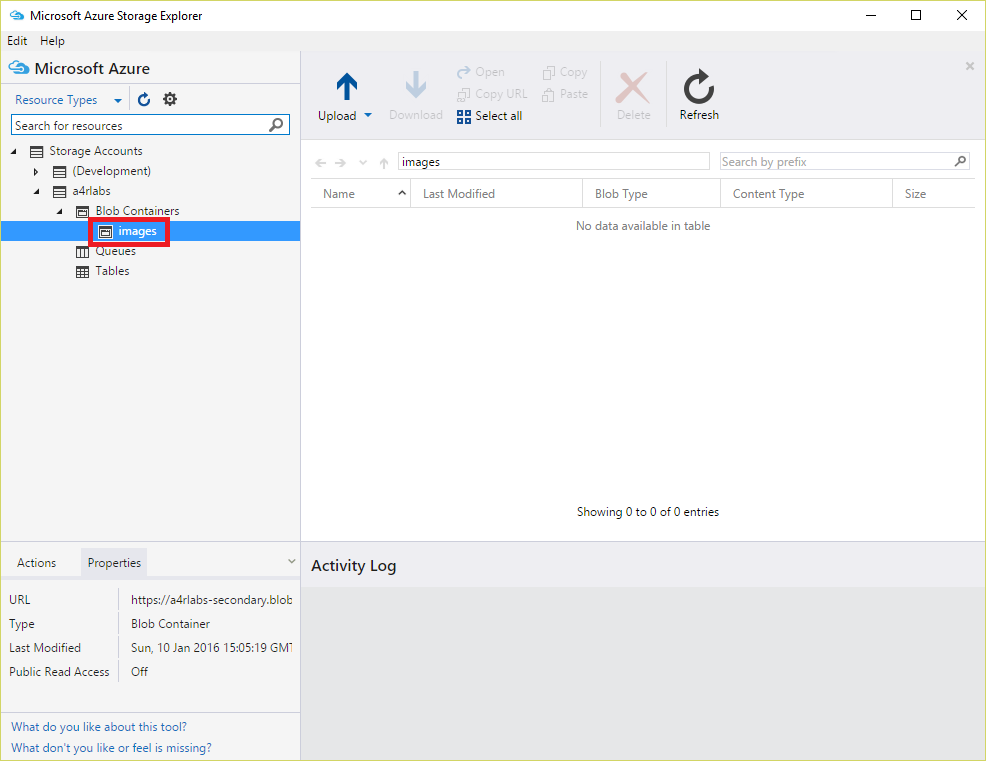Collapse the Blob Containers node
The height and width of the screenshot is (761, 986).
point(59,211)
